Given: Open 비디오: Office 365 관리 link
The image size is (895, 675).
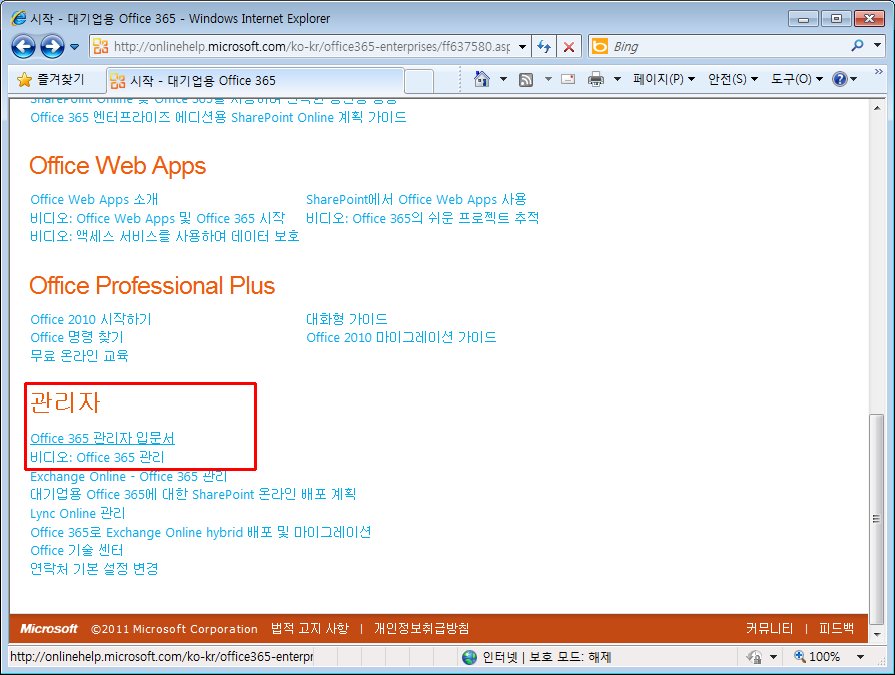Looking at the screenshot, I should tap(97, 457).
